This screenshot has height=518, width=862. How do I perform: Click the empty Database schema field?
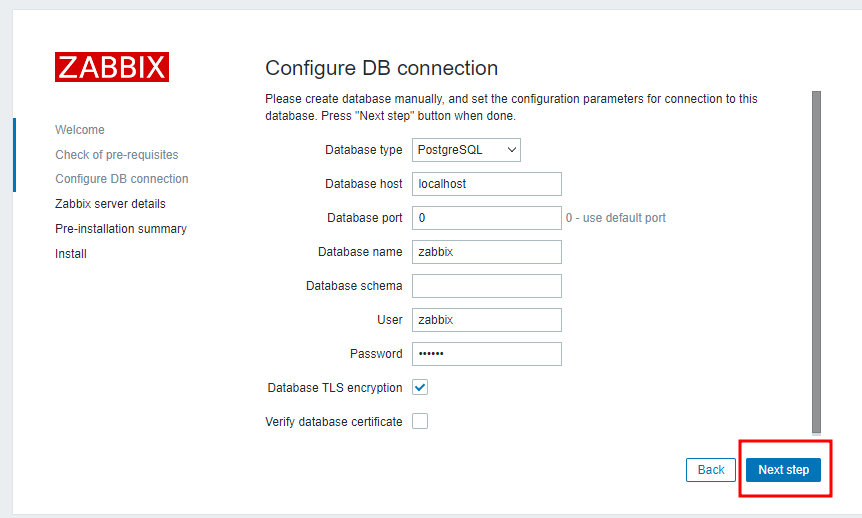tap(487, 286)
